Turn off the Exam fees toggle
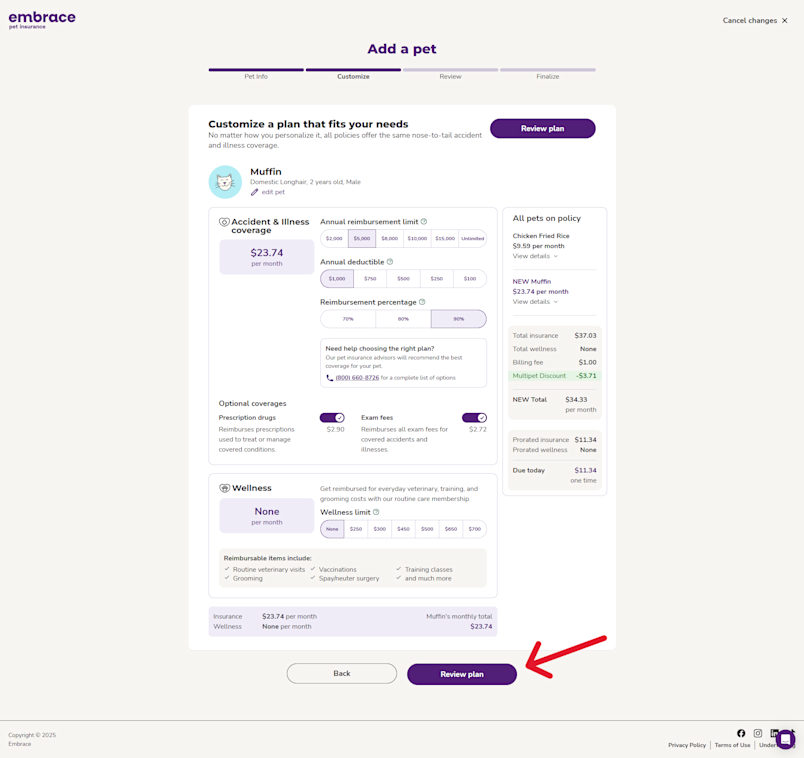Image resolution: width=804 pixels, height=758 pixels. coord(476,417)
